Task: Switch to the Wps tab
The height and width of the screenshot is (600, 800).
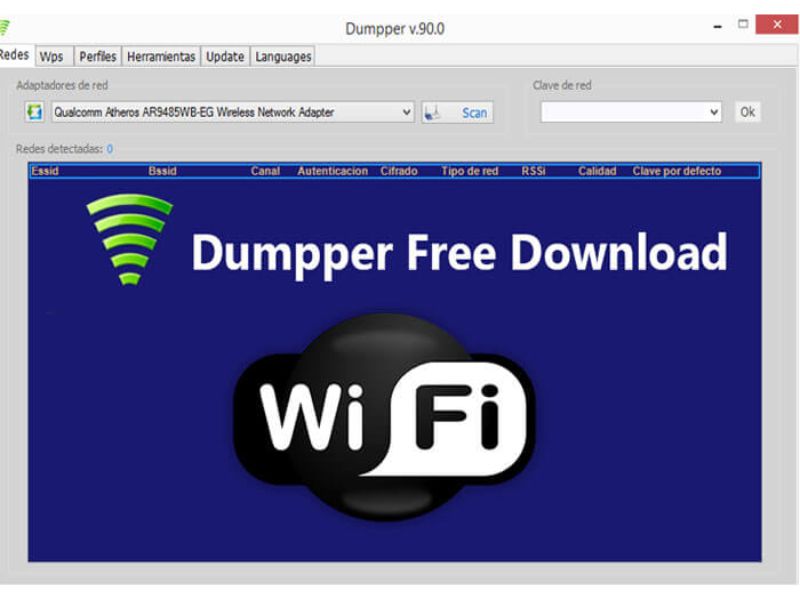Action: [52, 57]
